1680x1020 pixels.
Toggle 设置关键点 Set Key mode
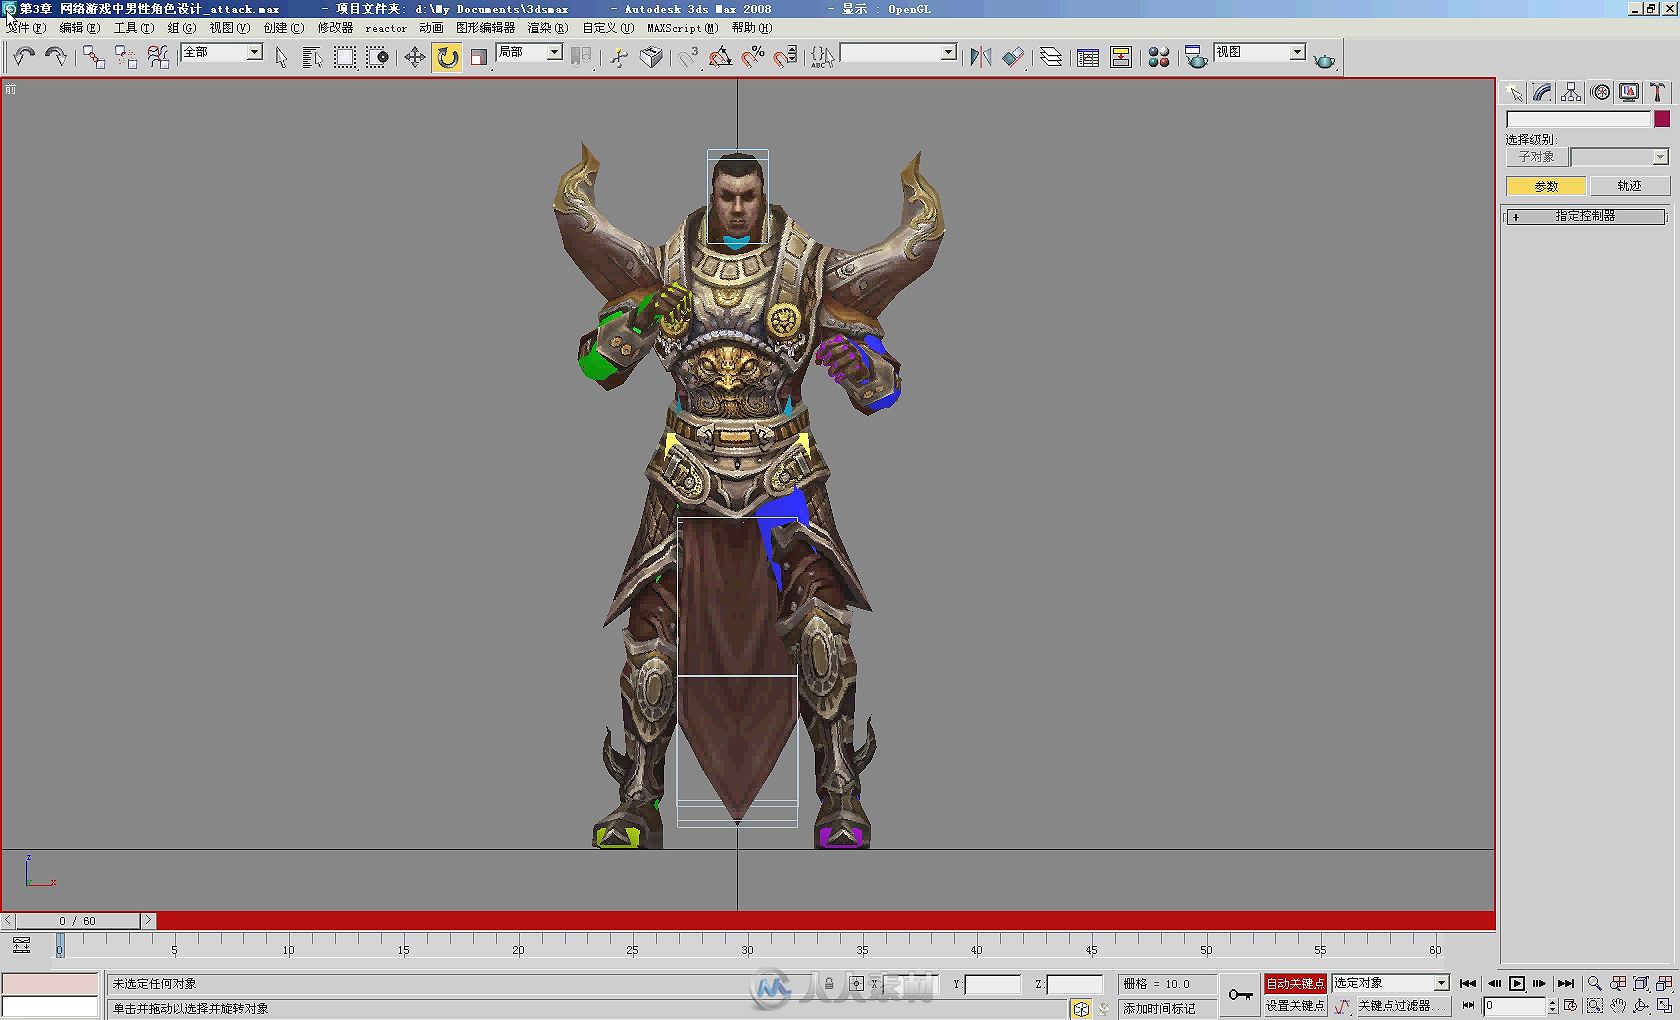pos(1294,1006)
